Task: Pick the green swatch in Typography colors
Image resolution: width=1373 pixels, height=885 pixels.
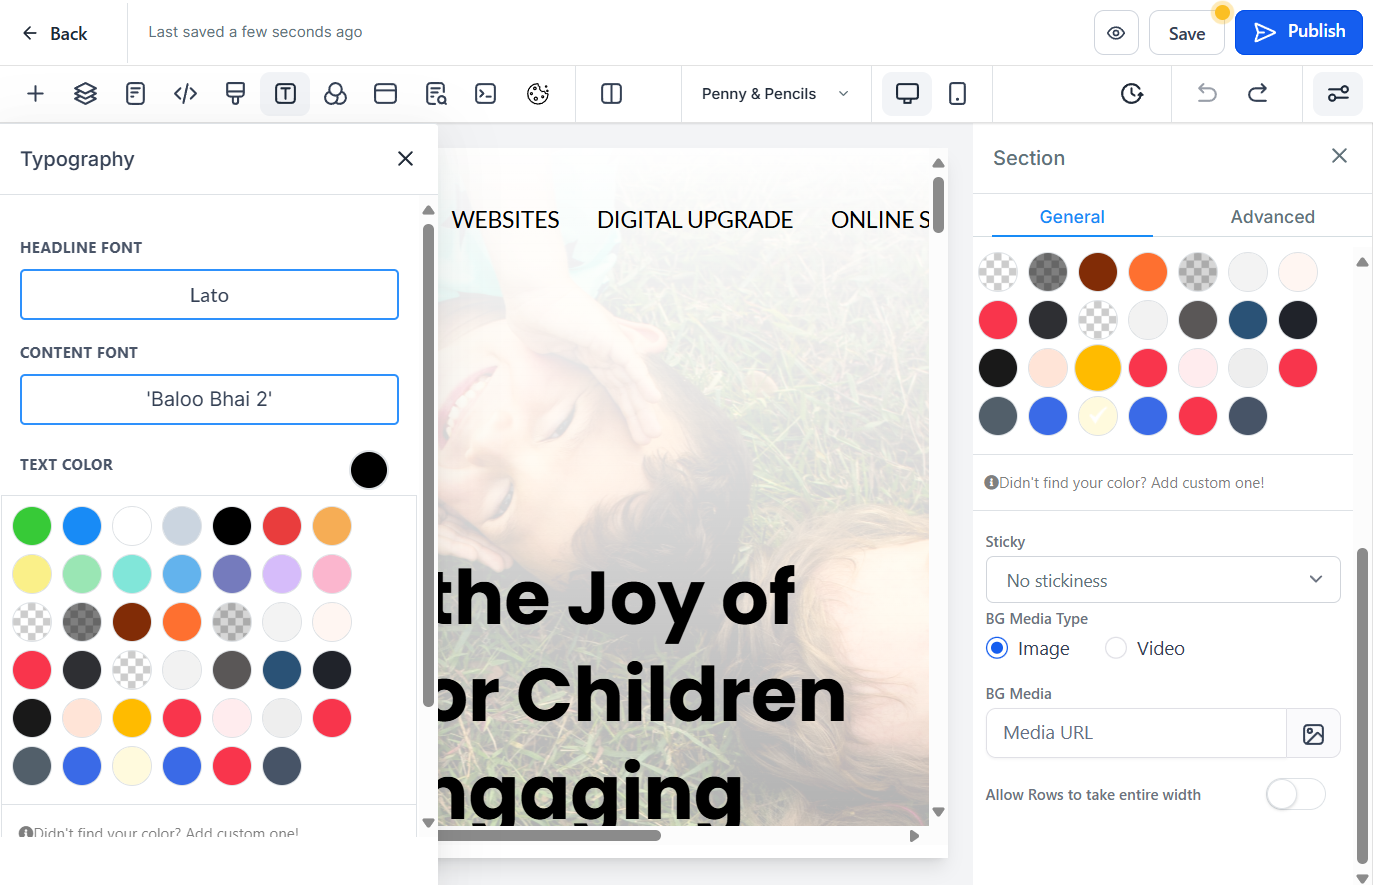Action: [x=32, y=526]
